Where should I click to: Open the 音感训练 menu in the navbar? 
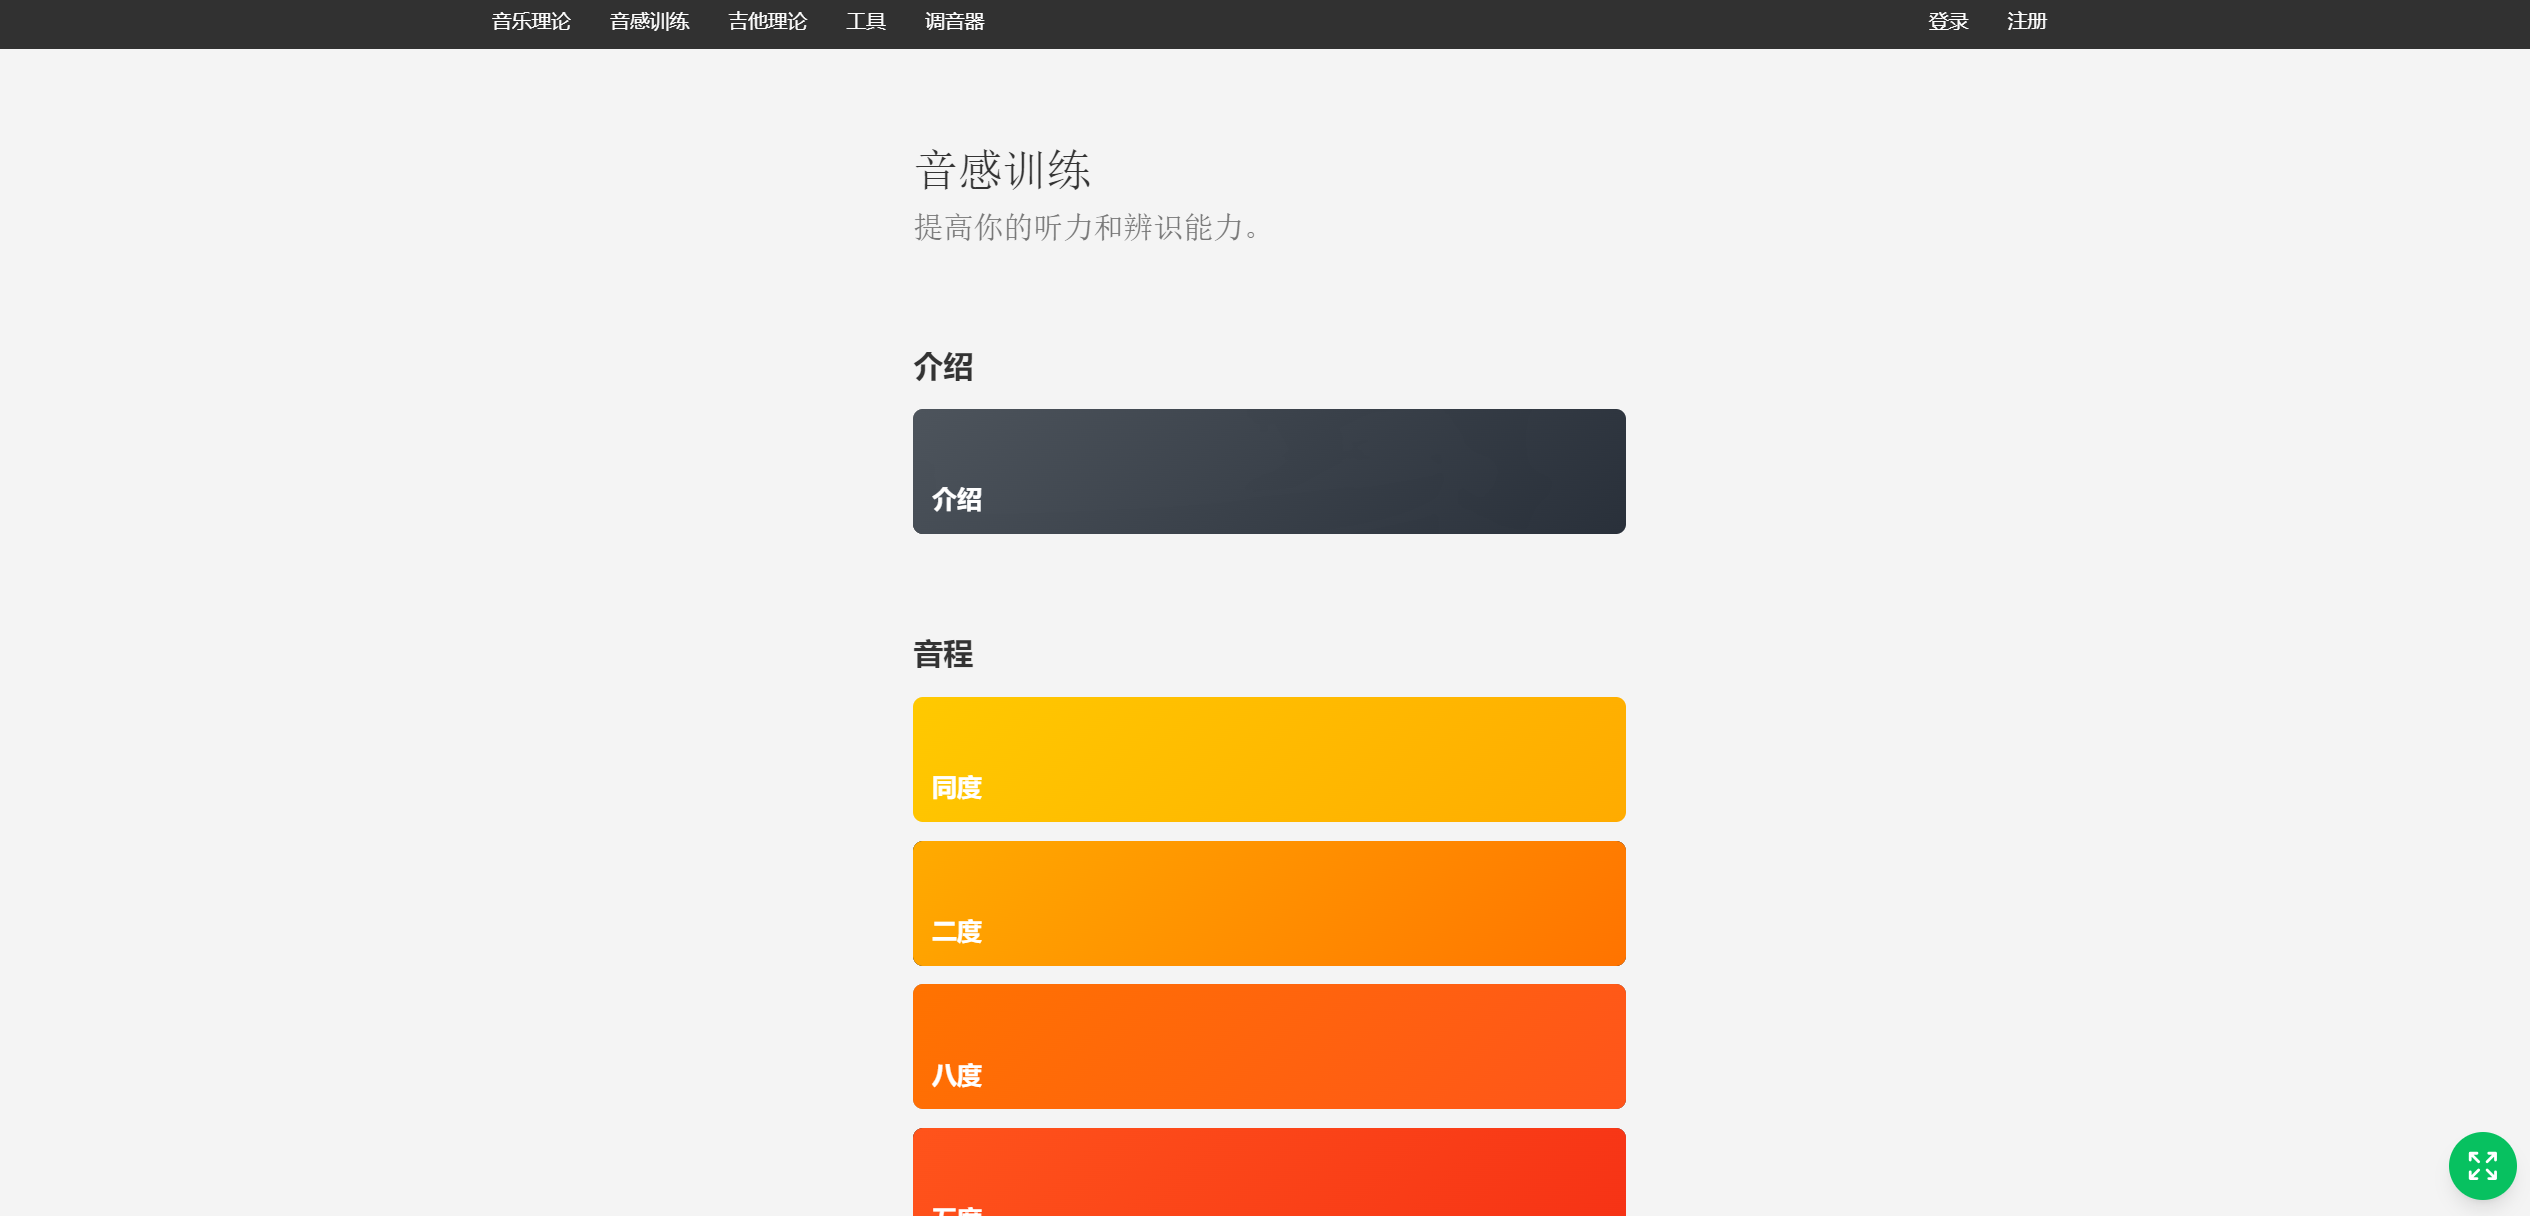[649, 21]
